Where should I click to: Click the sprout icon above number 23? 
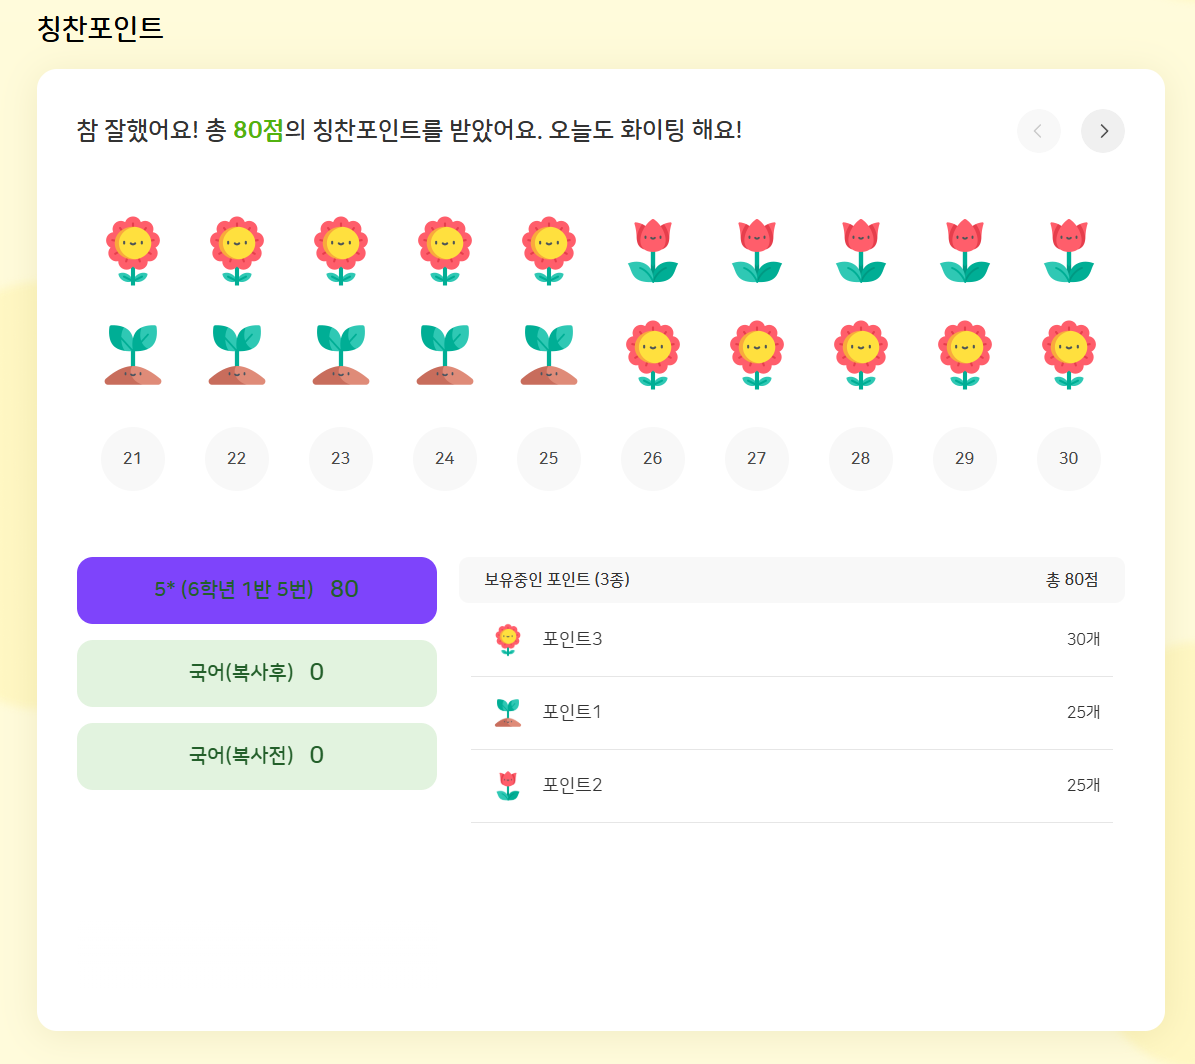pyautogui.click(x=341, y=355)
